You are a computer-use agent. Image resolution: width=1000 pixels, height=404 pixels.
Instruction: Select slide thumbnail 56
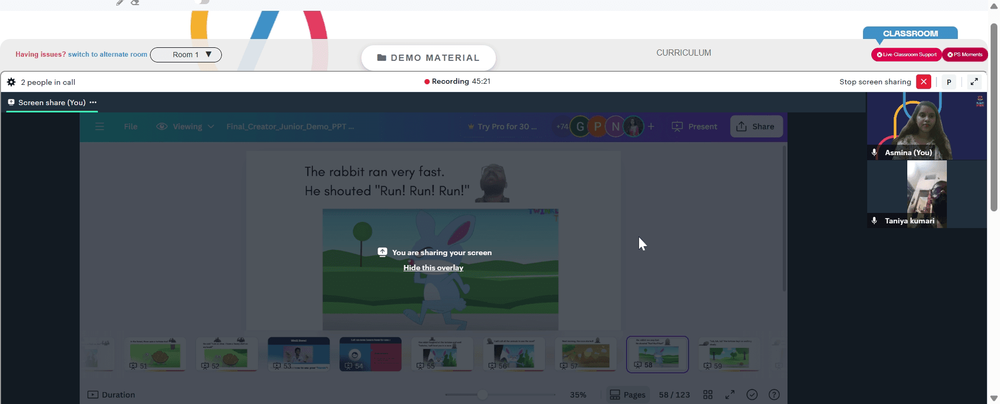point(514,354)
